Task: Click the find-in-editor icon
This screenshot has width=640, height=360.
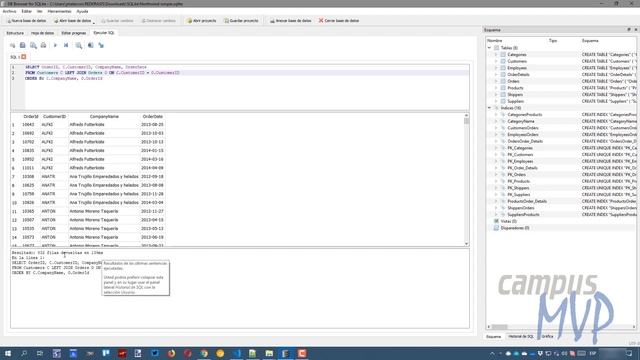Action: (x=79, y=45)
